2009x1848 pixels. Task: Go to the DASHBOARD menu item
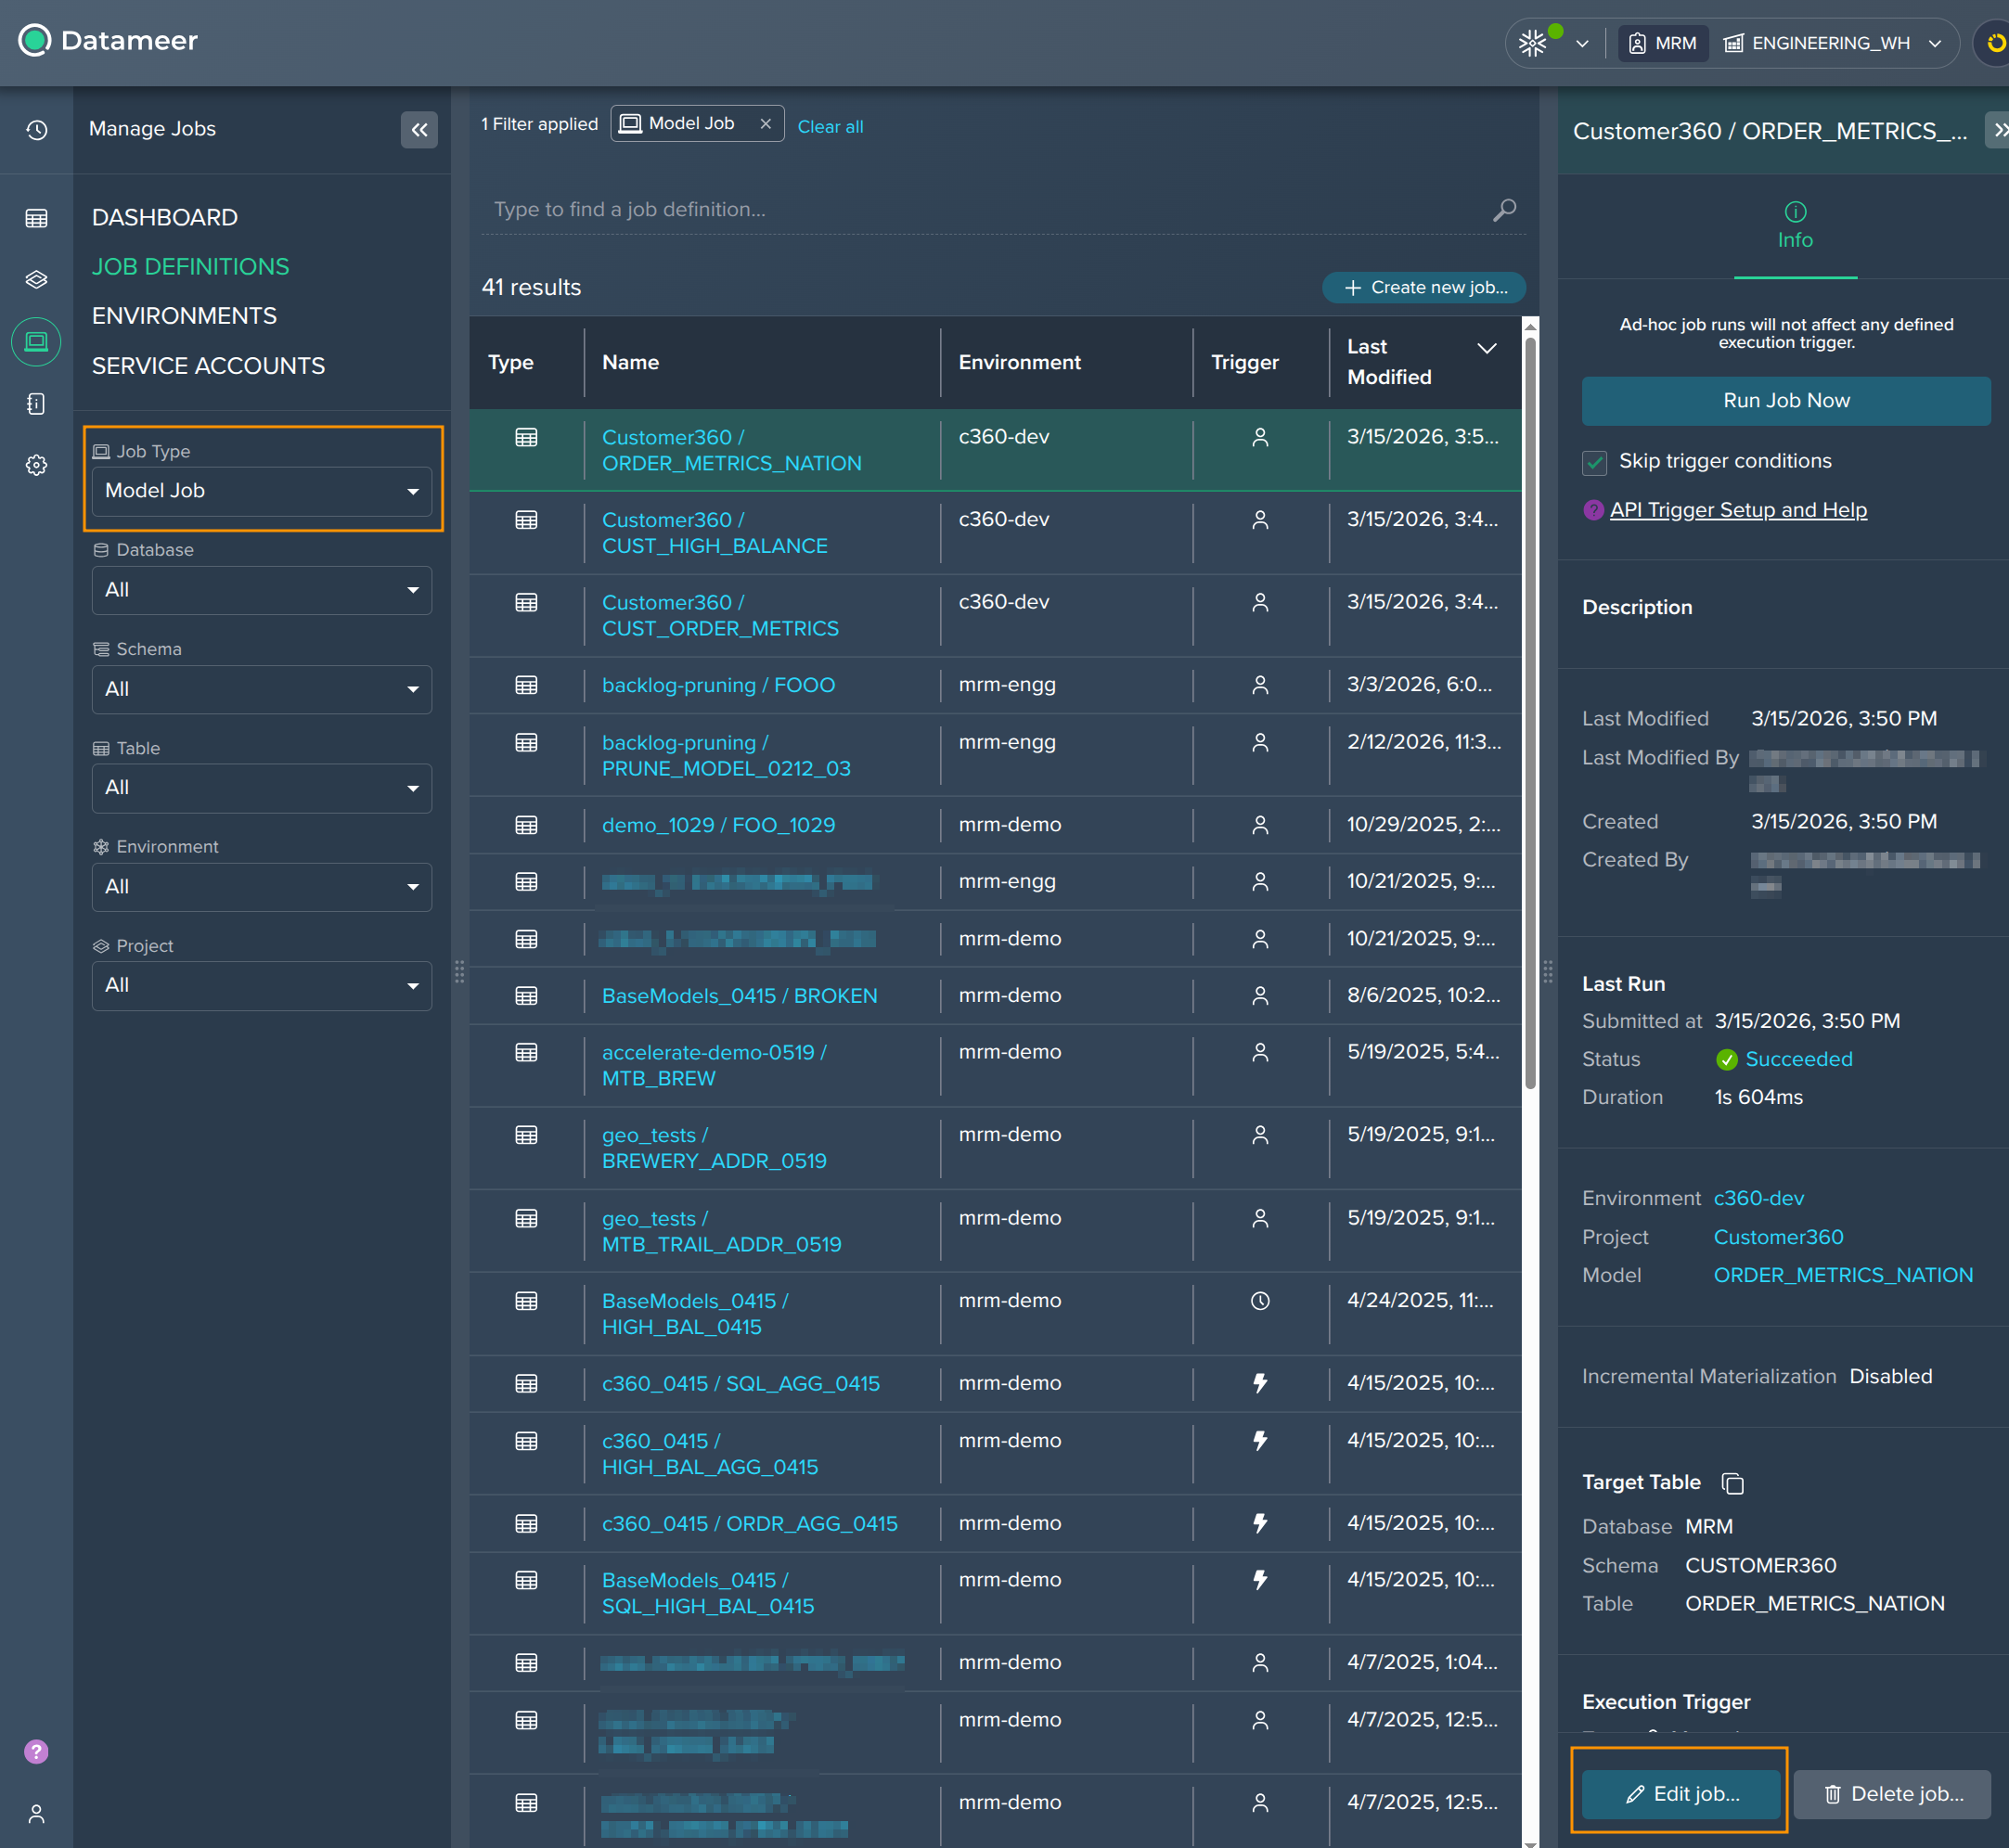tap(165, 217)
